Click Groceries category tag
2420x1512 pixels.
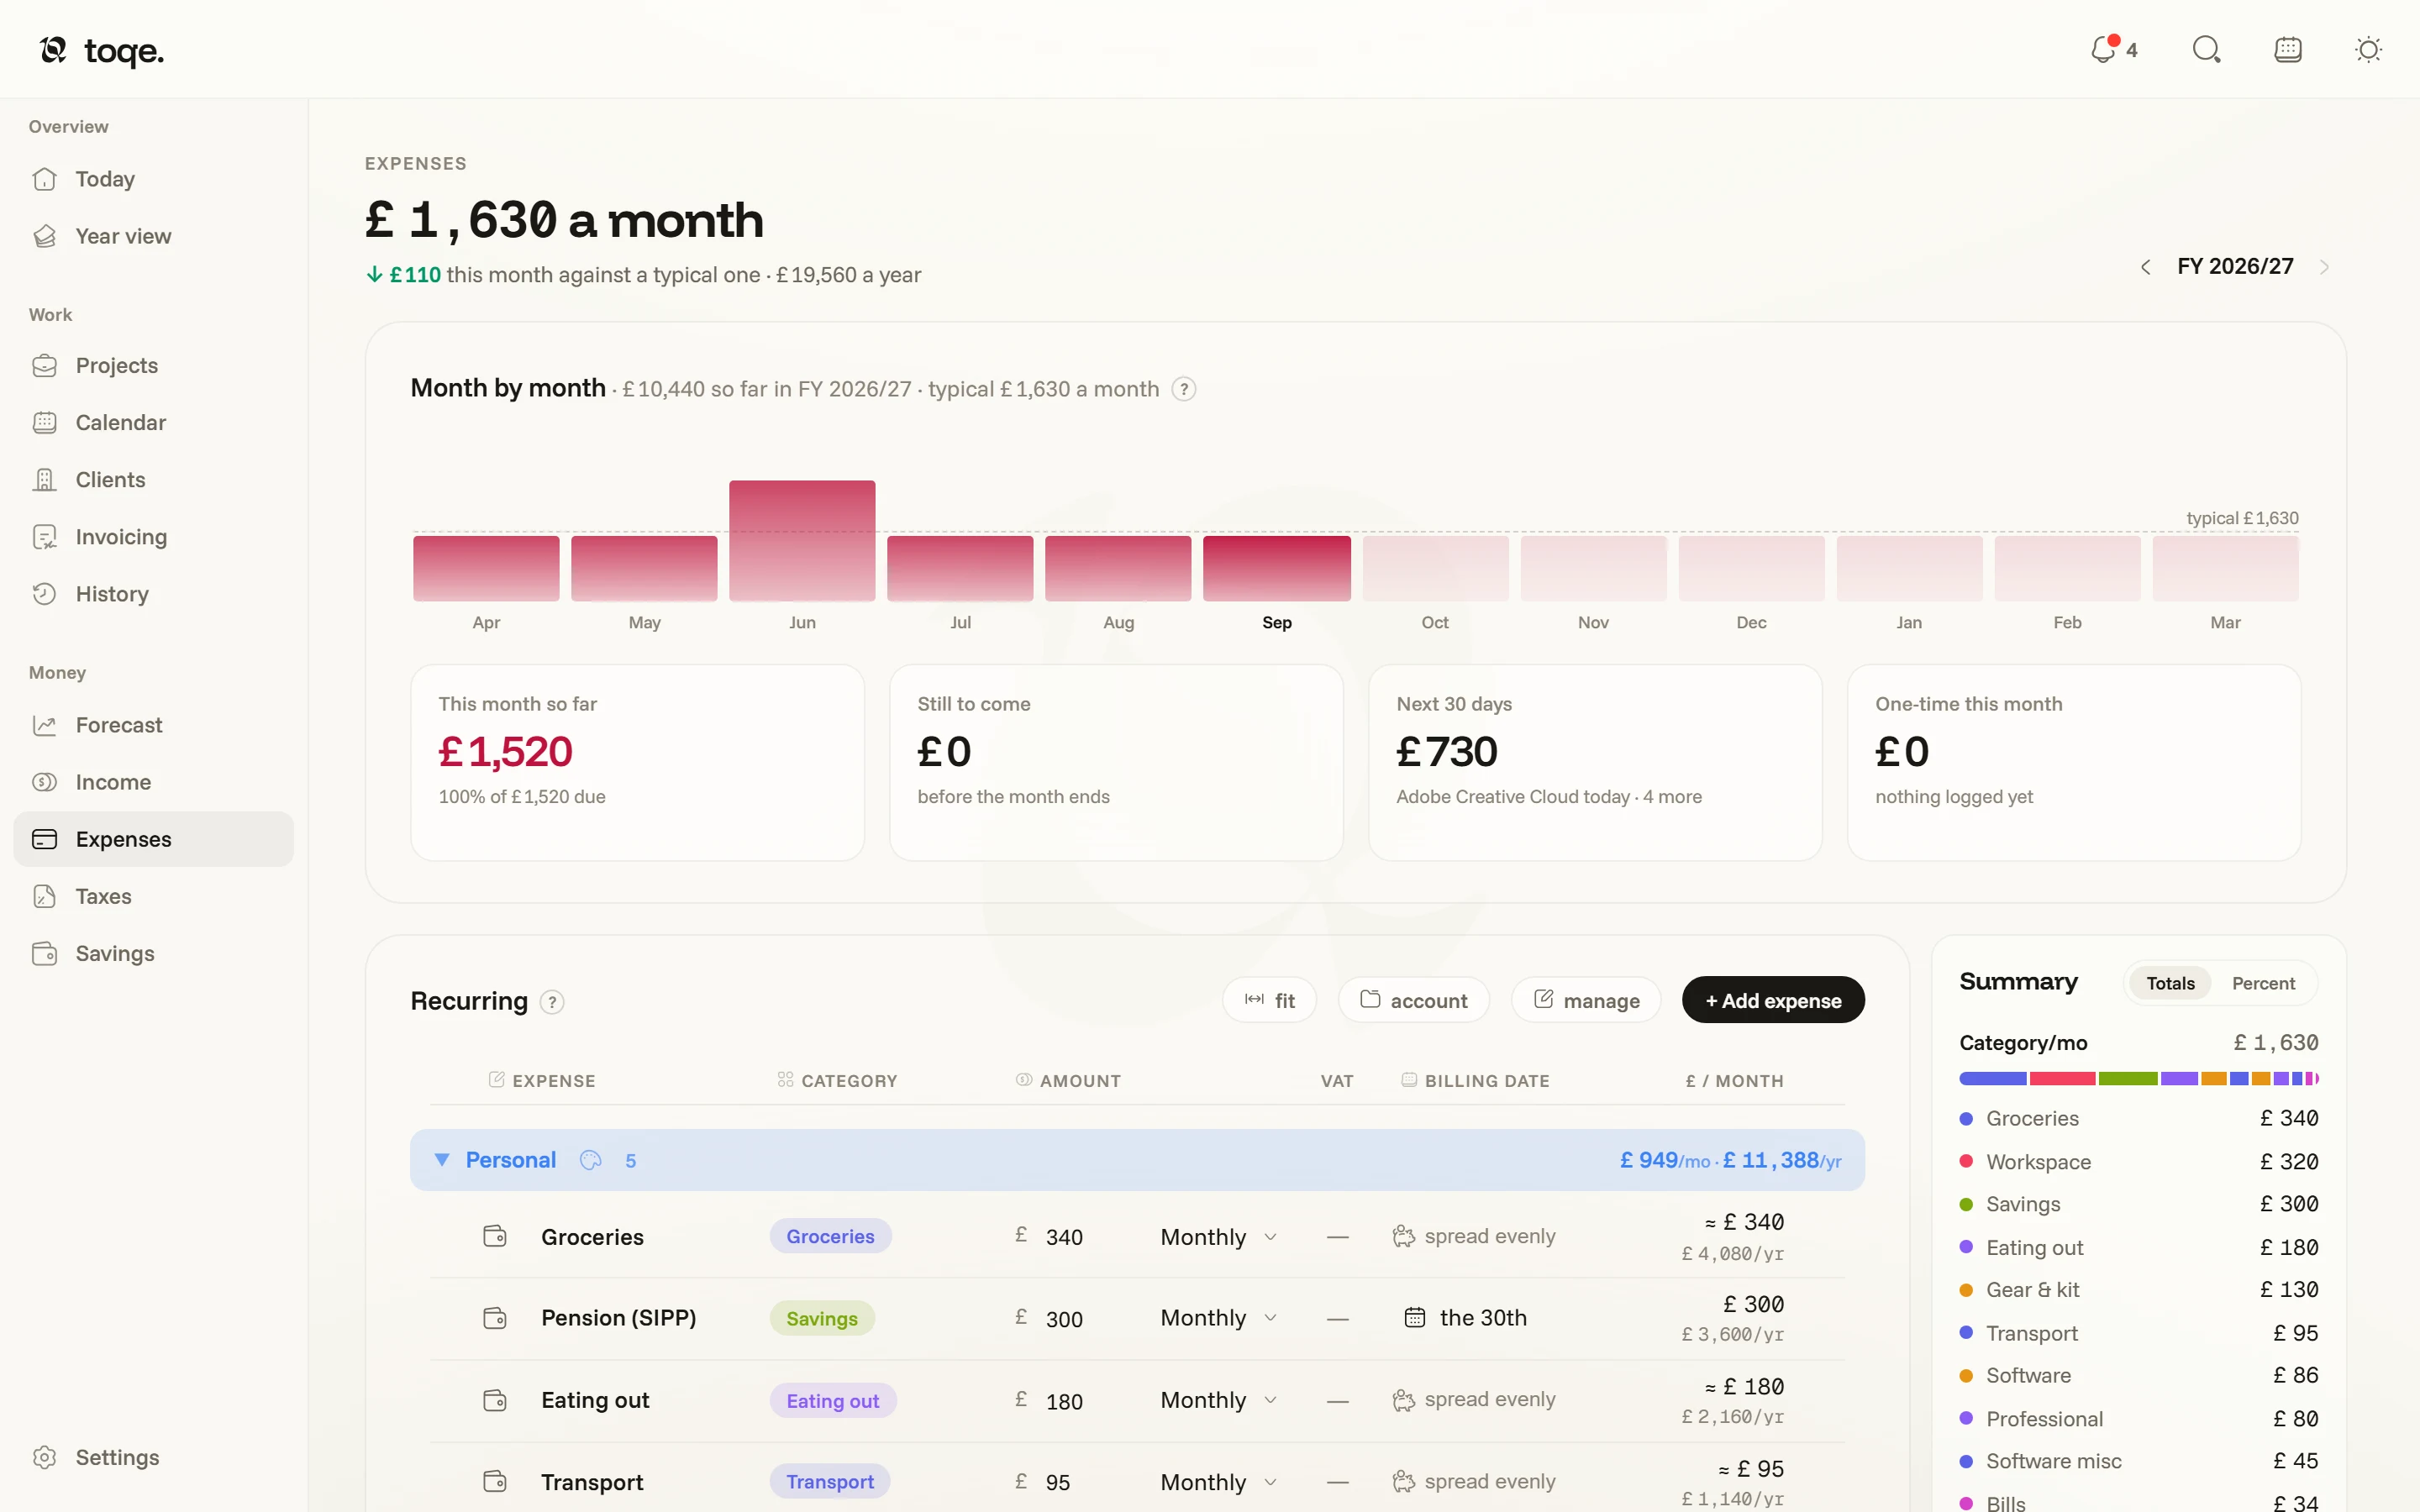pos(830,1237)
